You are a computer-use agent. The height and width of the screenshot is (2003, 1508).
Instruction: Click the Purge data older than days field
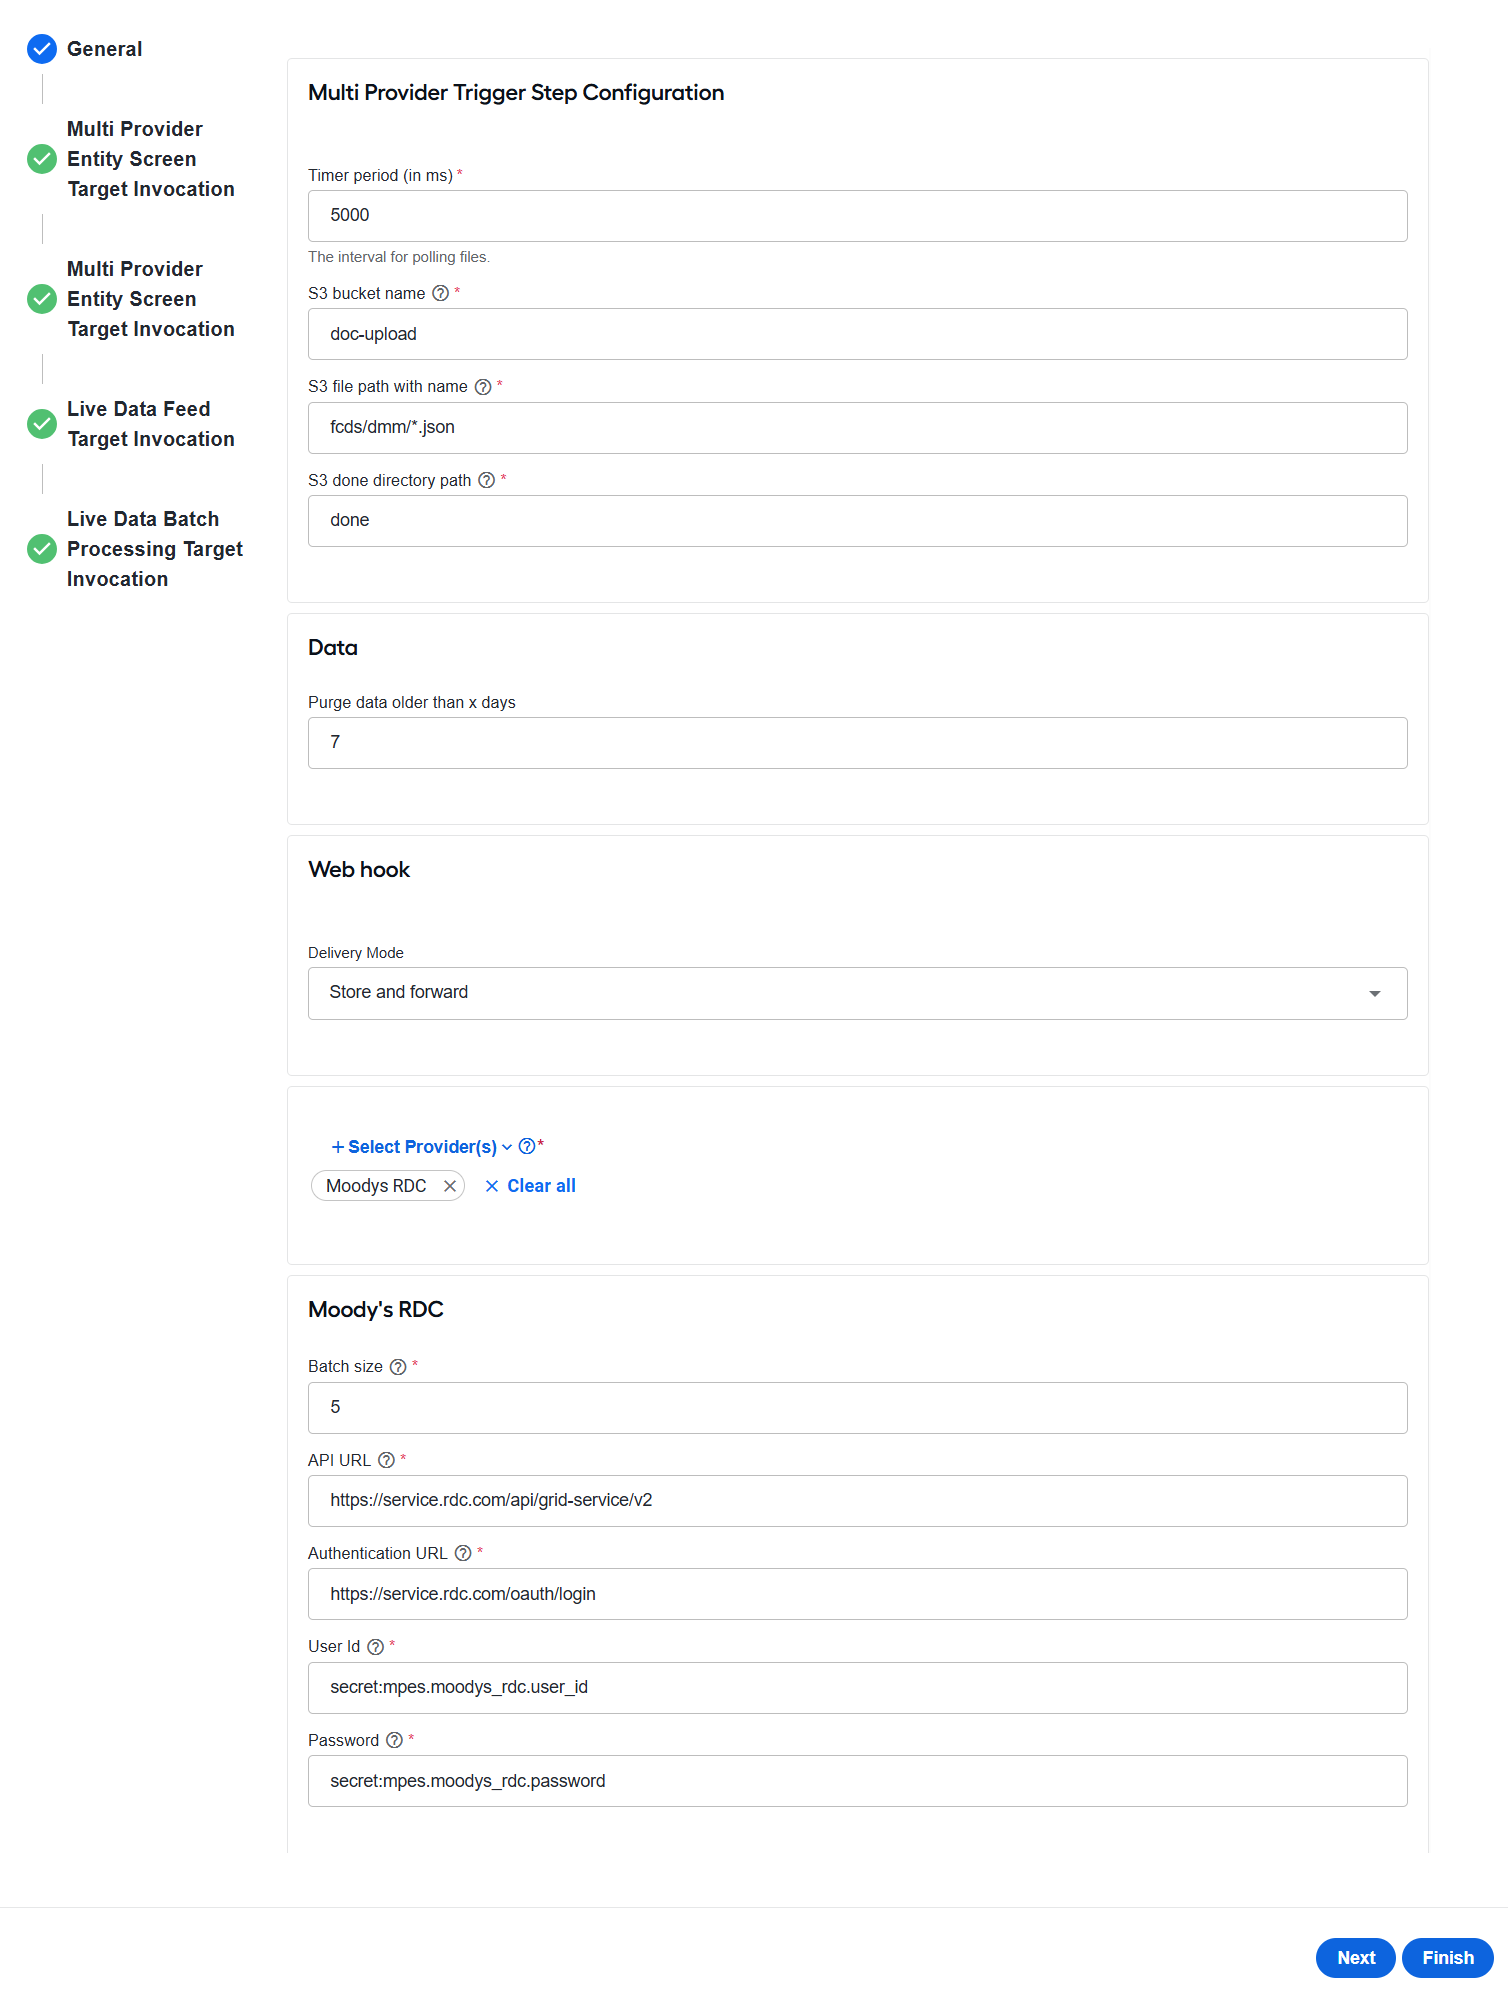point(857,743)
